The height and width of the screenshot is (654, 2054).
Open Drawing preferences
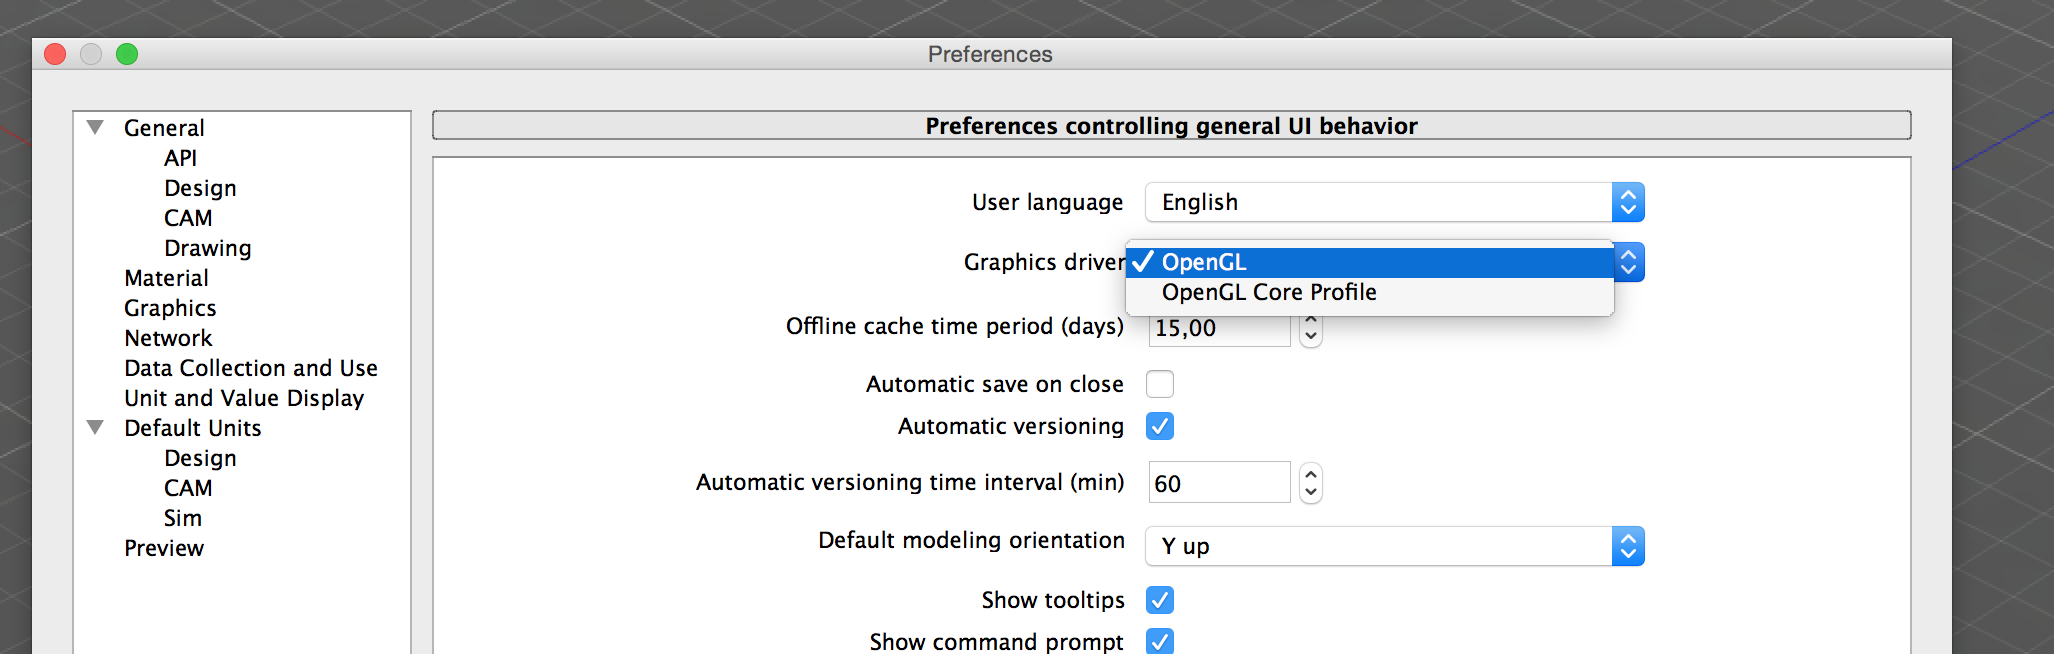207,248
